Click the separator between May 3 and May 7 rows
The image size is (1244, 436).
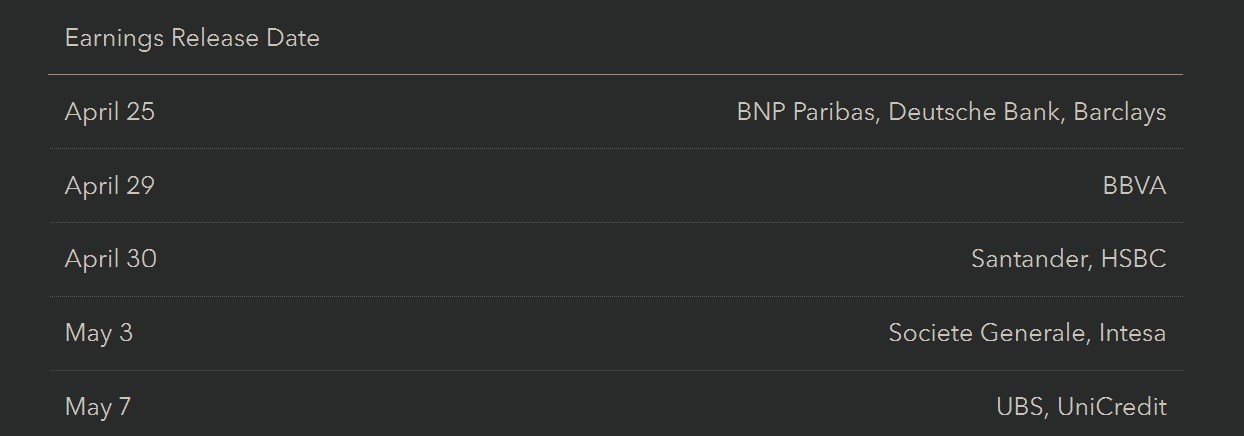point(615,370)
